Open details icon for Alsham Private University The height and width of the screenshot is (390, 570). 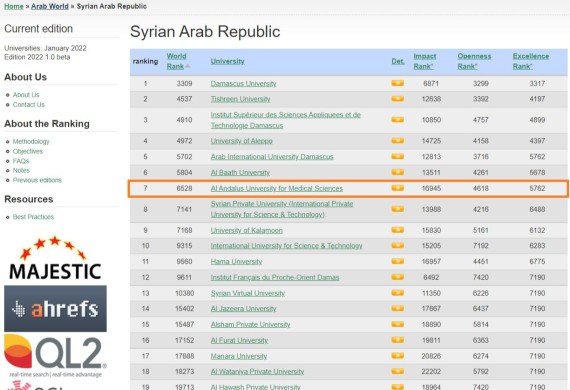(397, 324)
